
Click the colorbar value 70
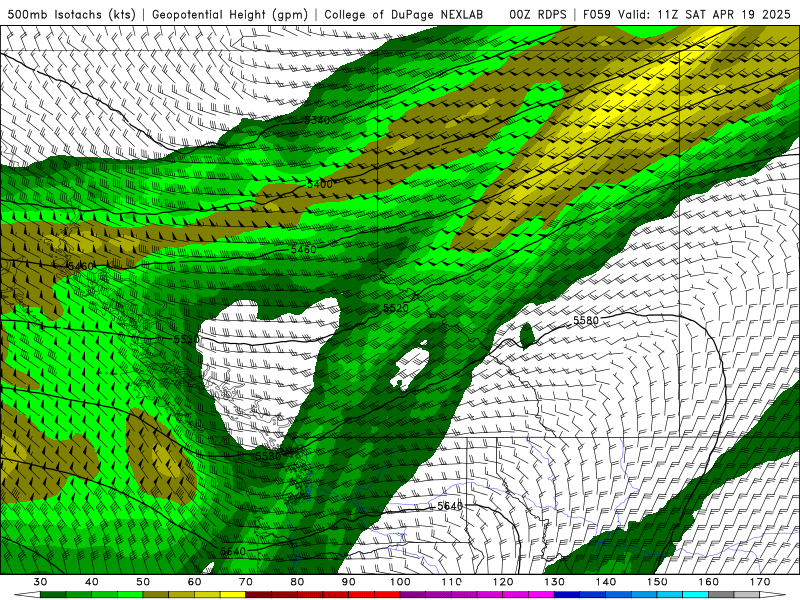245,582
